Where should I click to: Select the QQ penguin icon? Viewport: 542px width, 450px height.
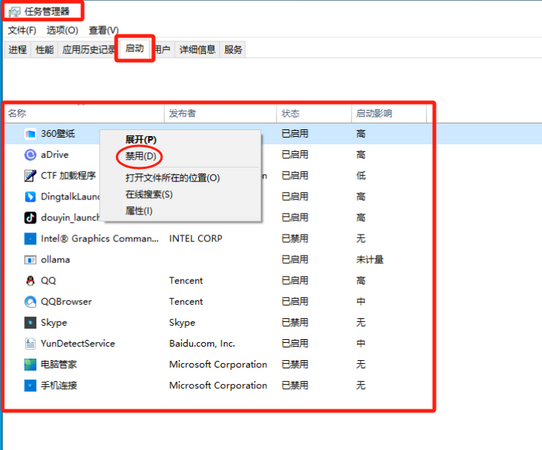pyautogui.click(x=30, y=281)
